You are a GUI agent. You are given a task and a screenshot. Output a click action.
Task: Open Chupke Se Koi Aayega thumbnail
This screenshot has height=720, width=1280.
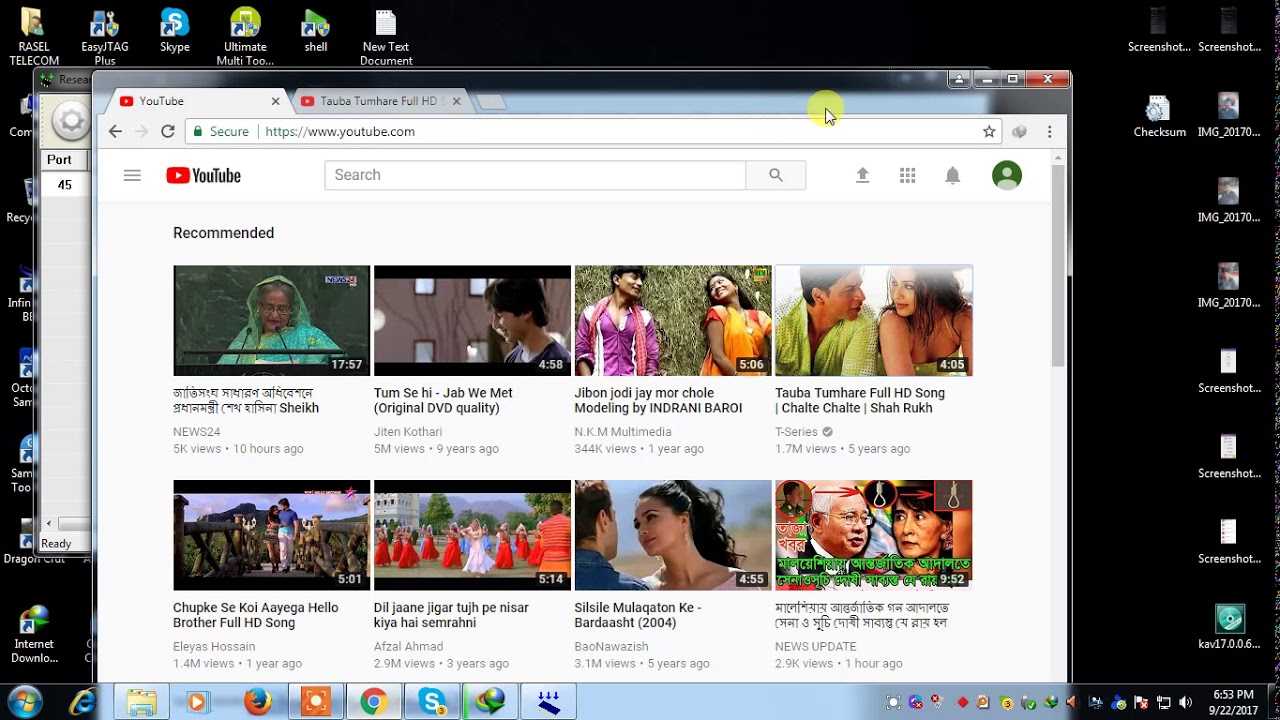click(x=271, y=535)
